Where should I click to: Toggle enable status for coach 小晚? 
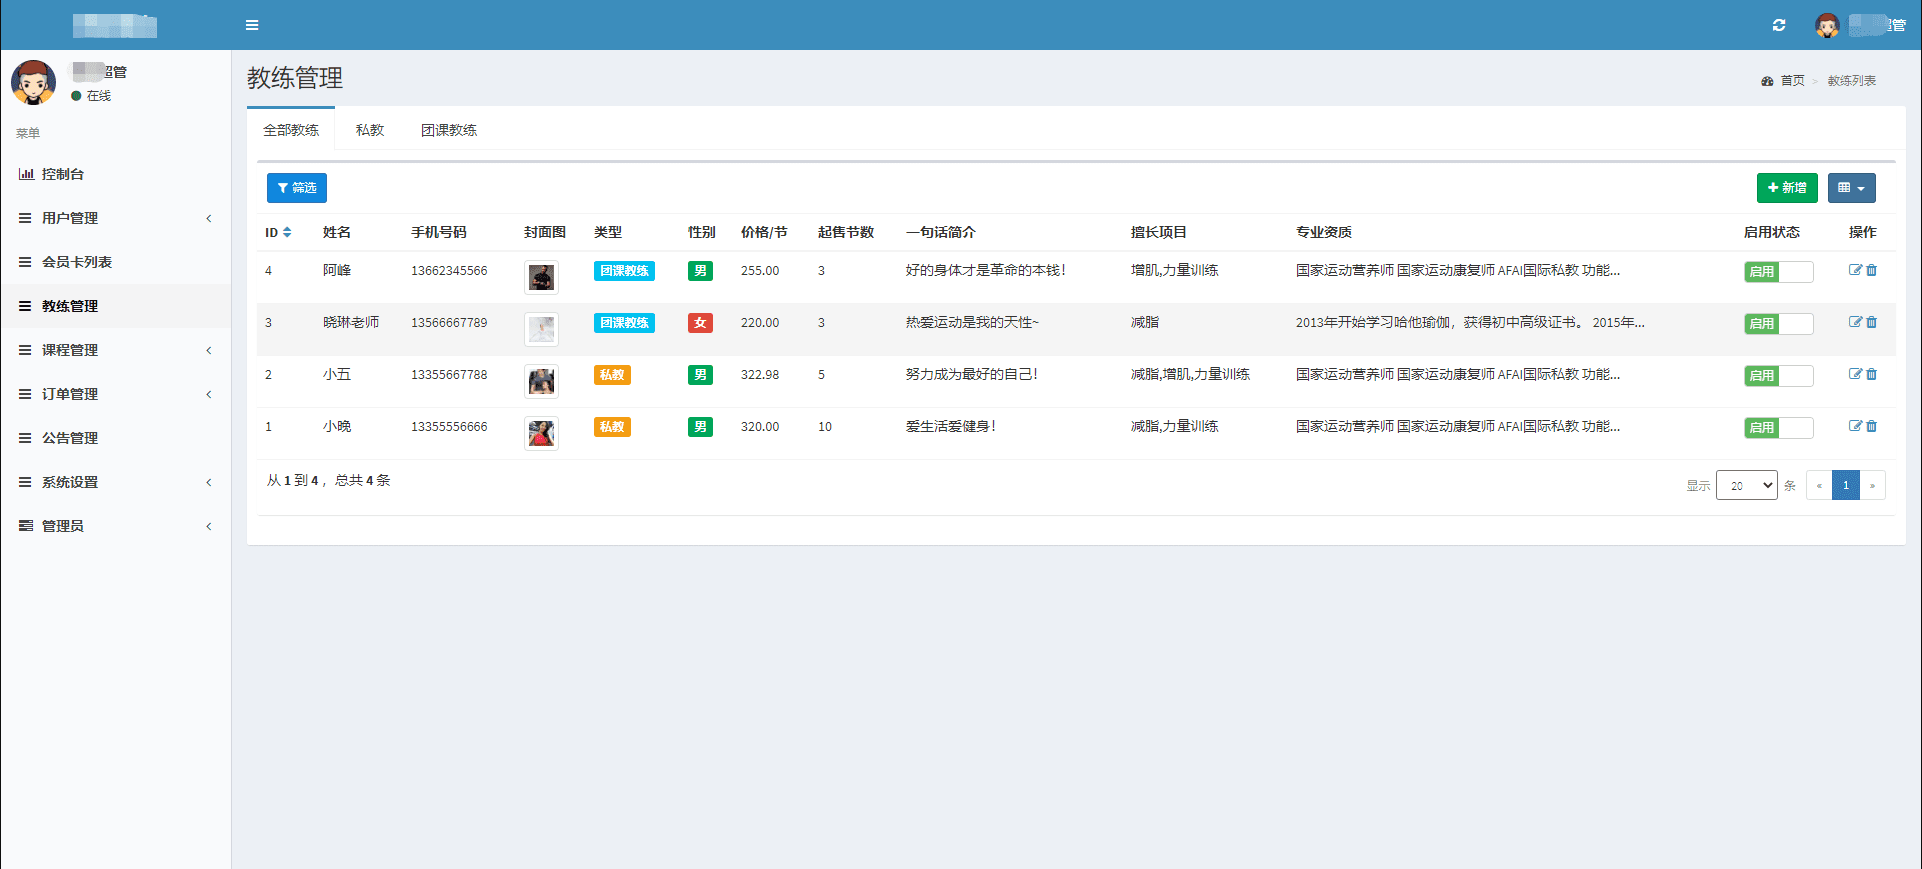coord(1778,428)
